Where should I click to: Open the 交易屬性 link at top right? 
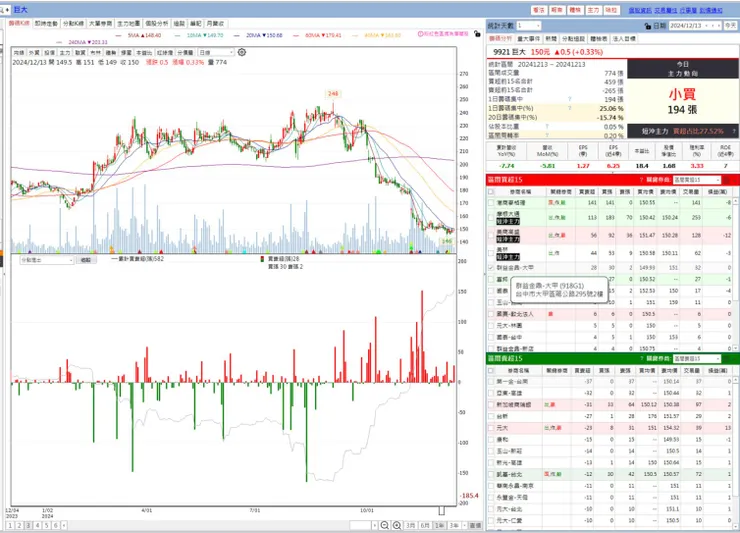tap(665, 10)
